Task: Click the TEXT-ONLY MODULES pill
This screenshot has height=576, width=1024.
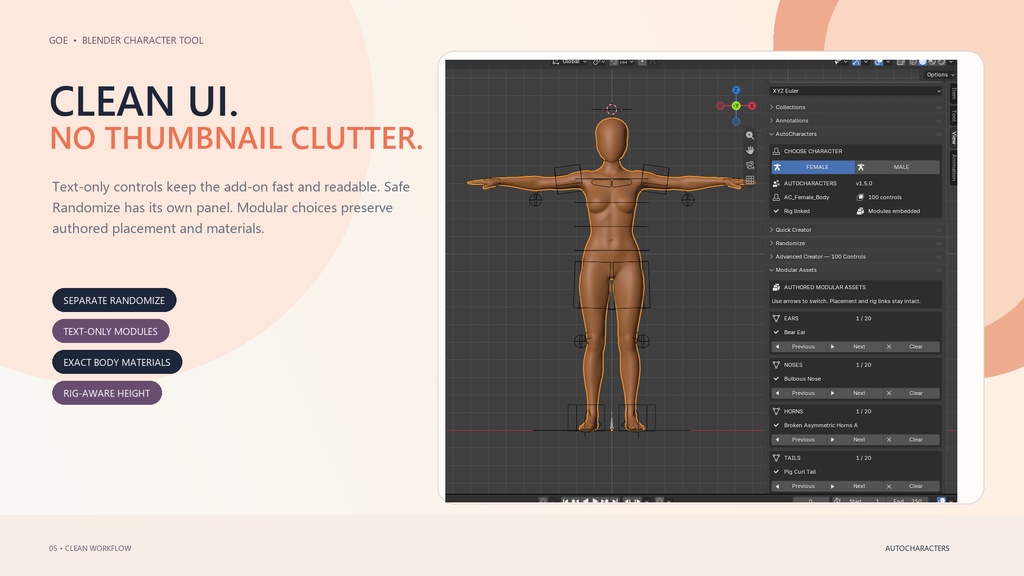Action: coord(110,331)
